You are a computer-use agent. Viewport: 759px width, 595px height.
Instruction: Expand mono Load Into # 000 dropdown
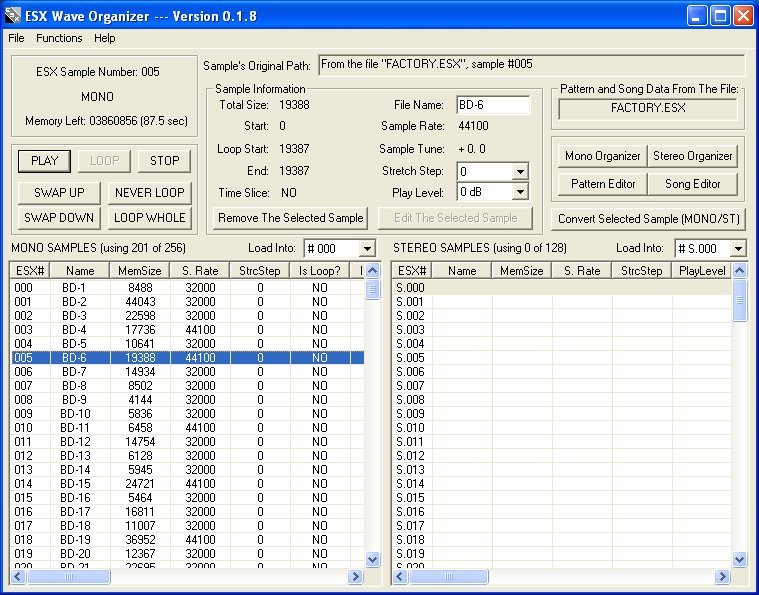point(367,249)
